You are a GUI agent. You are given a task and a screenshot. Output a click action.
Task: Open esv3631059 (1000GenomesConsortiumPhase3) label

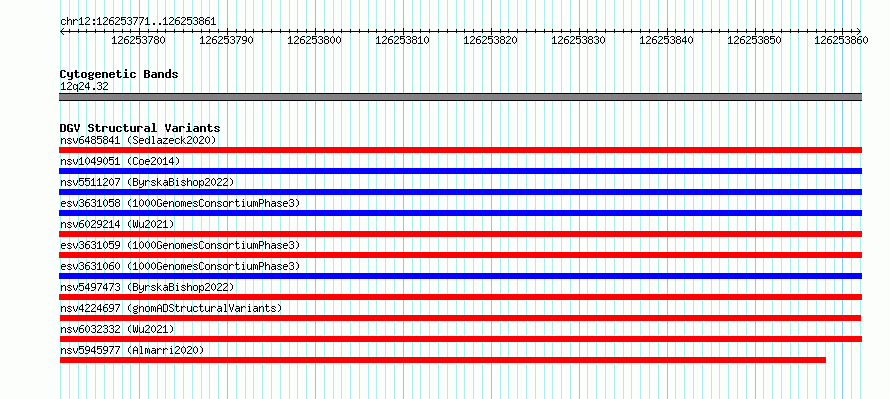point(180,245)
